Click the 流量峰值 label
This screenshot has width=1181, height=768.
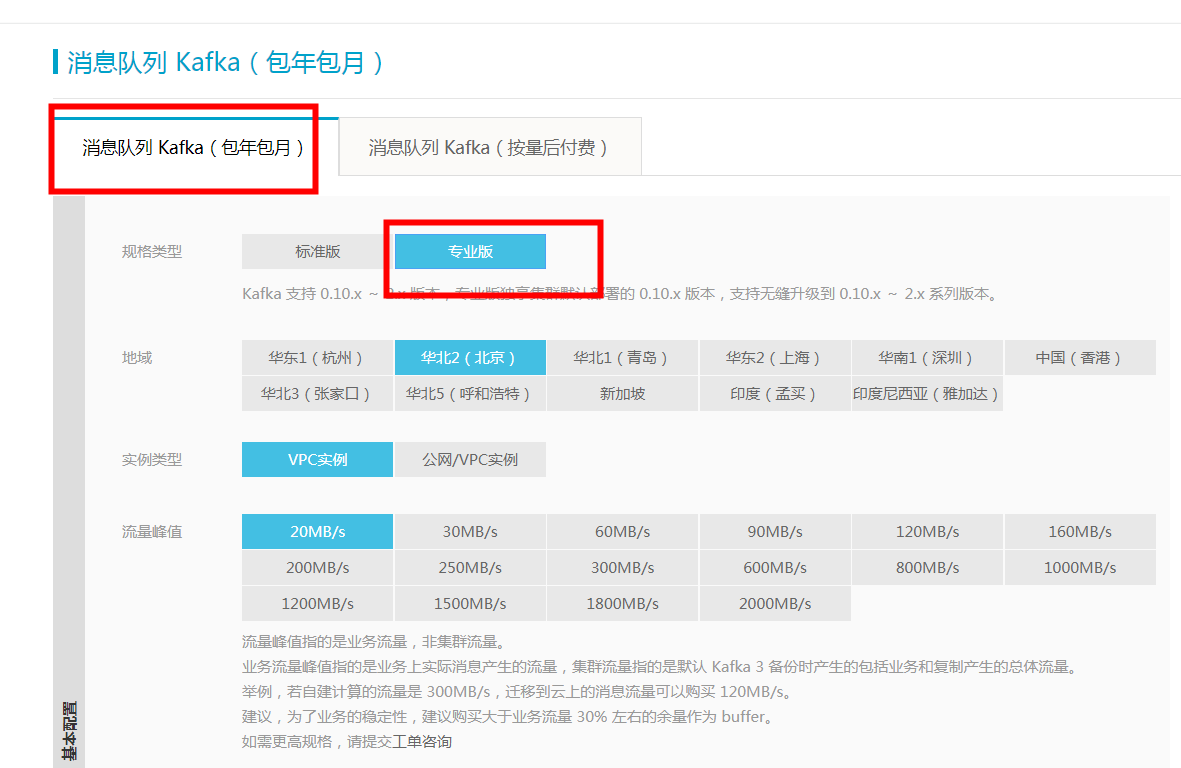coord(152,532)
